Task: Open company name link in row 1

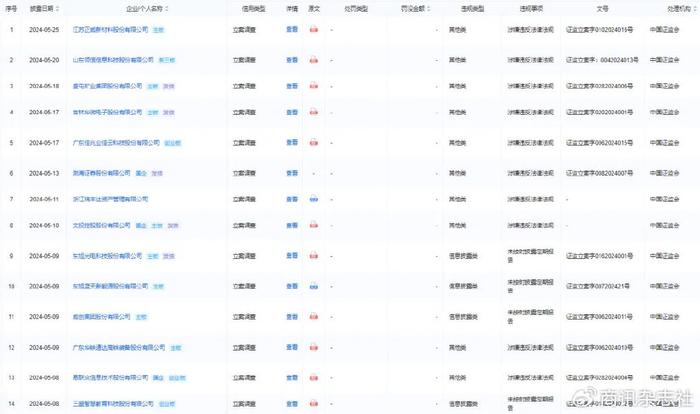Action: tap(110, 29)
